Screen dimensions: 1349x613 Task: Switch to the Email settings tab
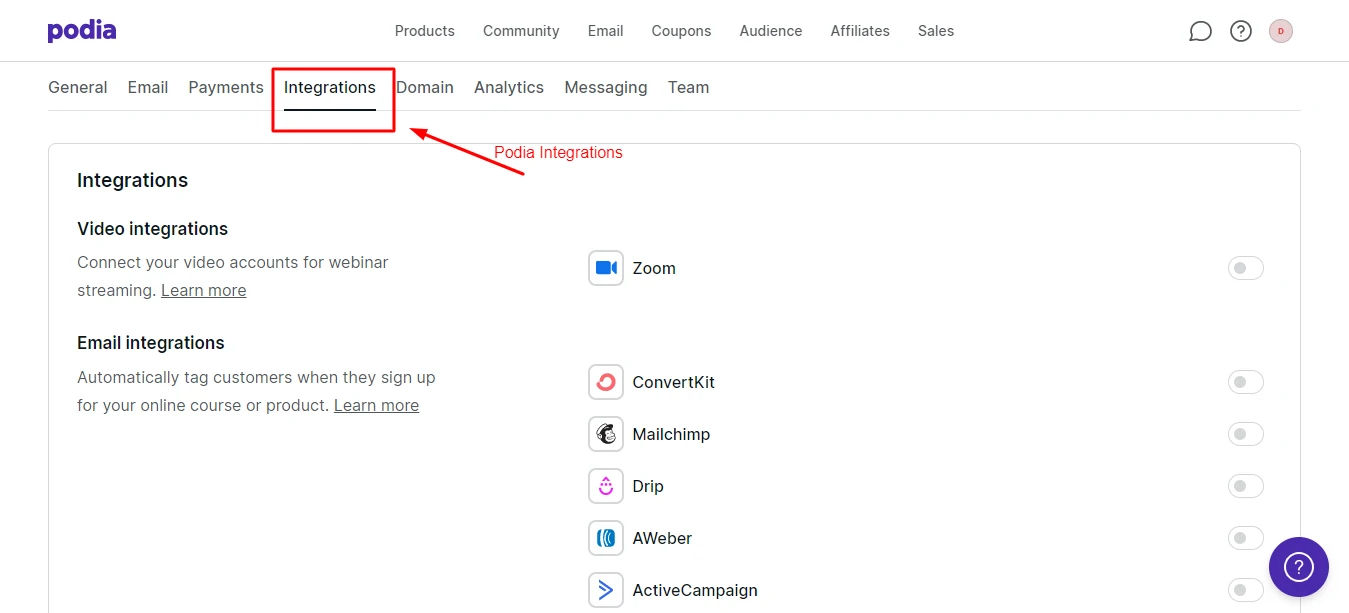pyautogui.click(x=148, y=87)
